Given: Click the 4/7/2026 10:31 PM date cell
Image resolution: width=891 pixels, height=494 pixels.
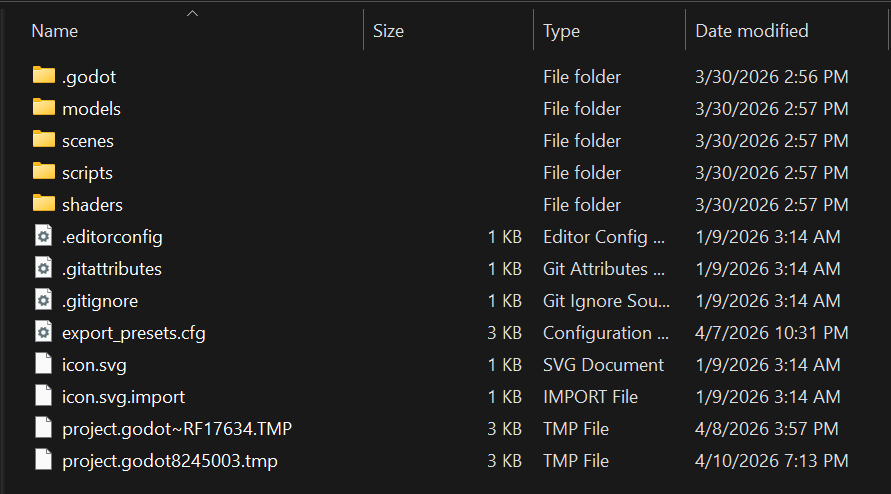Looking at the screenshot, I should tap(771, 333).
